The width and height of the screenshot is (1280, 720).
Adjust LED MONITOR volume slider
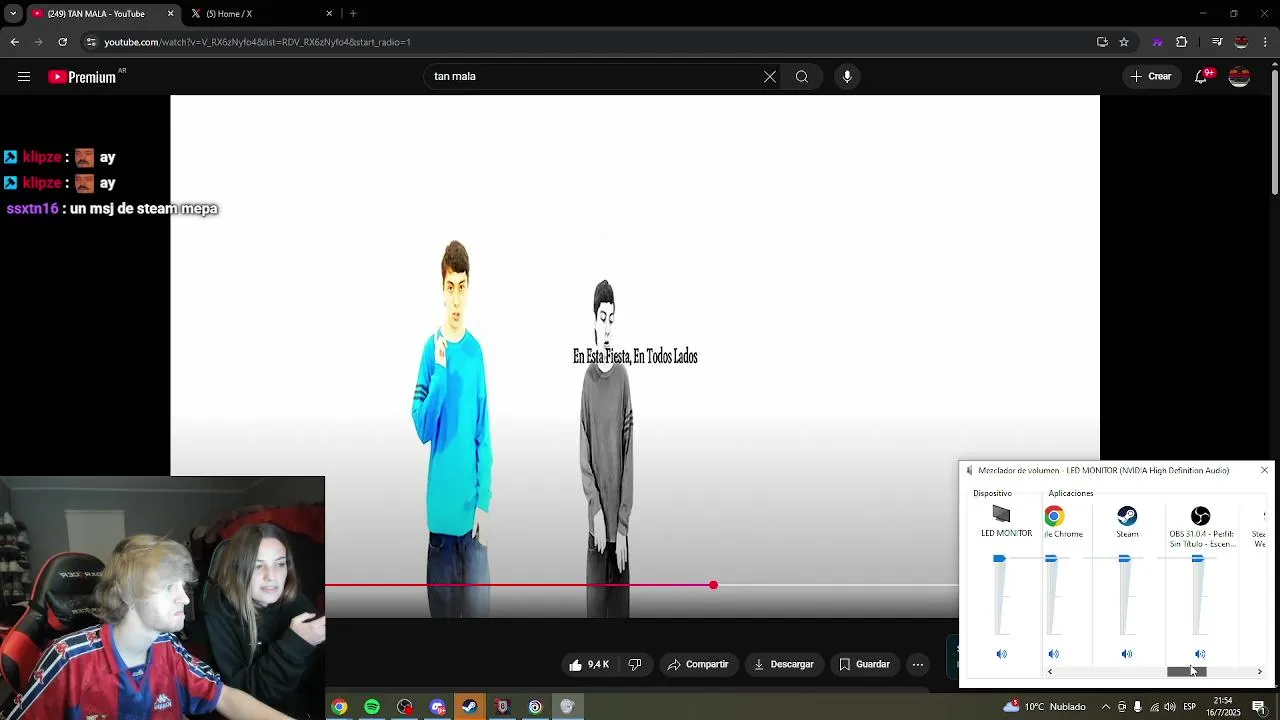pyautogui.click(x=999, y=559)
